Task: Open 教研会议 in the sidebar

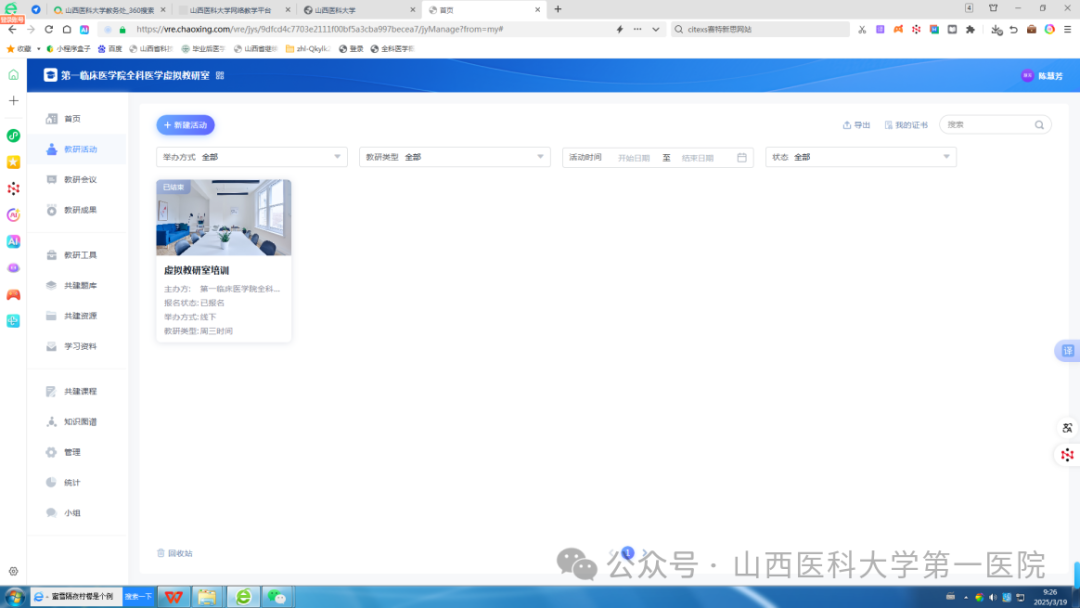Action: [80, 180]
